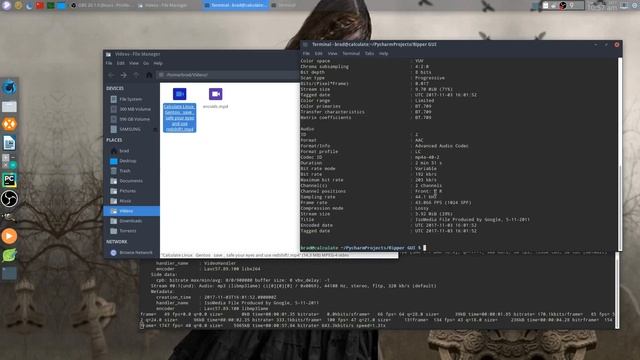Click the /home/brad/Videos/ location bar
Screen dimensions: 640x360
229,75
